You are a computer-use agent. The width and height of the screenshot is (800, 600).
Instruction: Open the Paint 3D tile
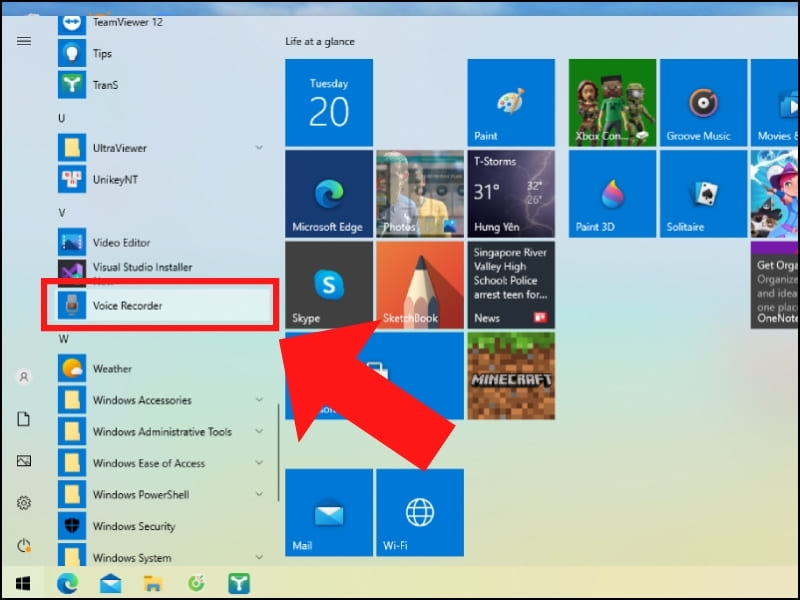tap(612, 194)
